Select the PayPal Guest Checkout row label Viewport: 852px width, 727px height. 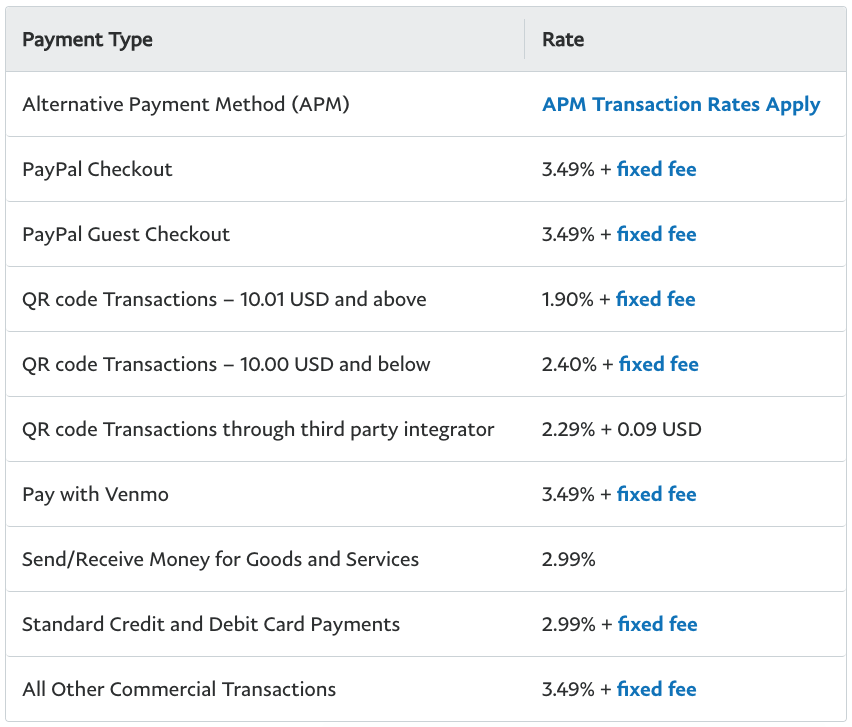click(126, 234)
